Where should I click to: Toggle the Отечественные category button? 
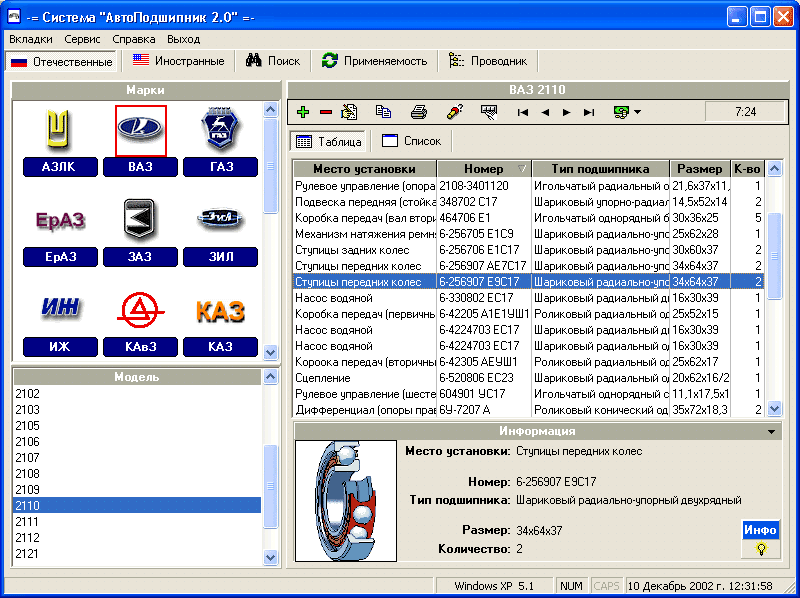(x=62, y=61)
